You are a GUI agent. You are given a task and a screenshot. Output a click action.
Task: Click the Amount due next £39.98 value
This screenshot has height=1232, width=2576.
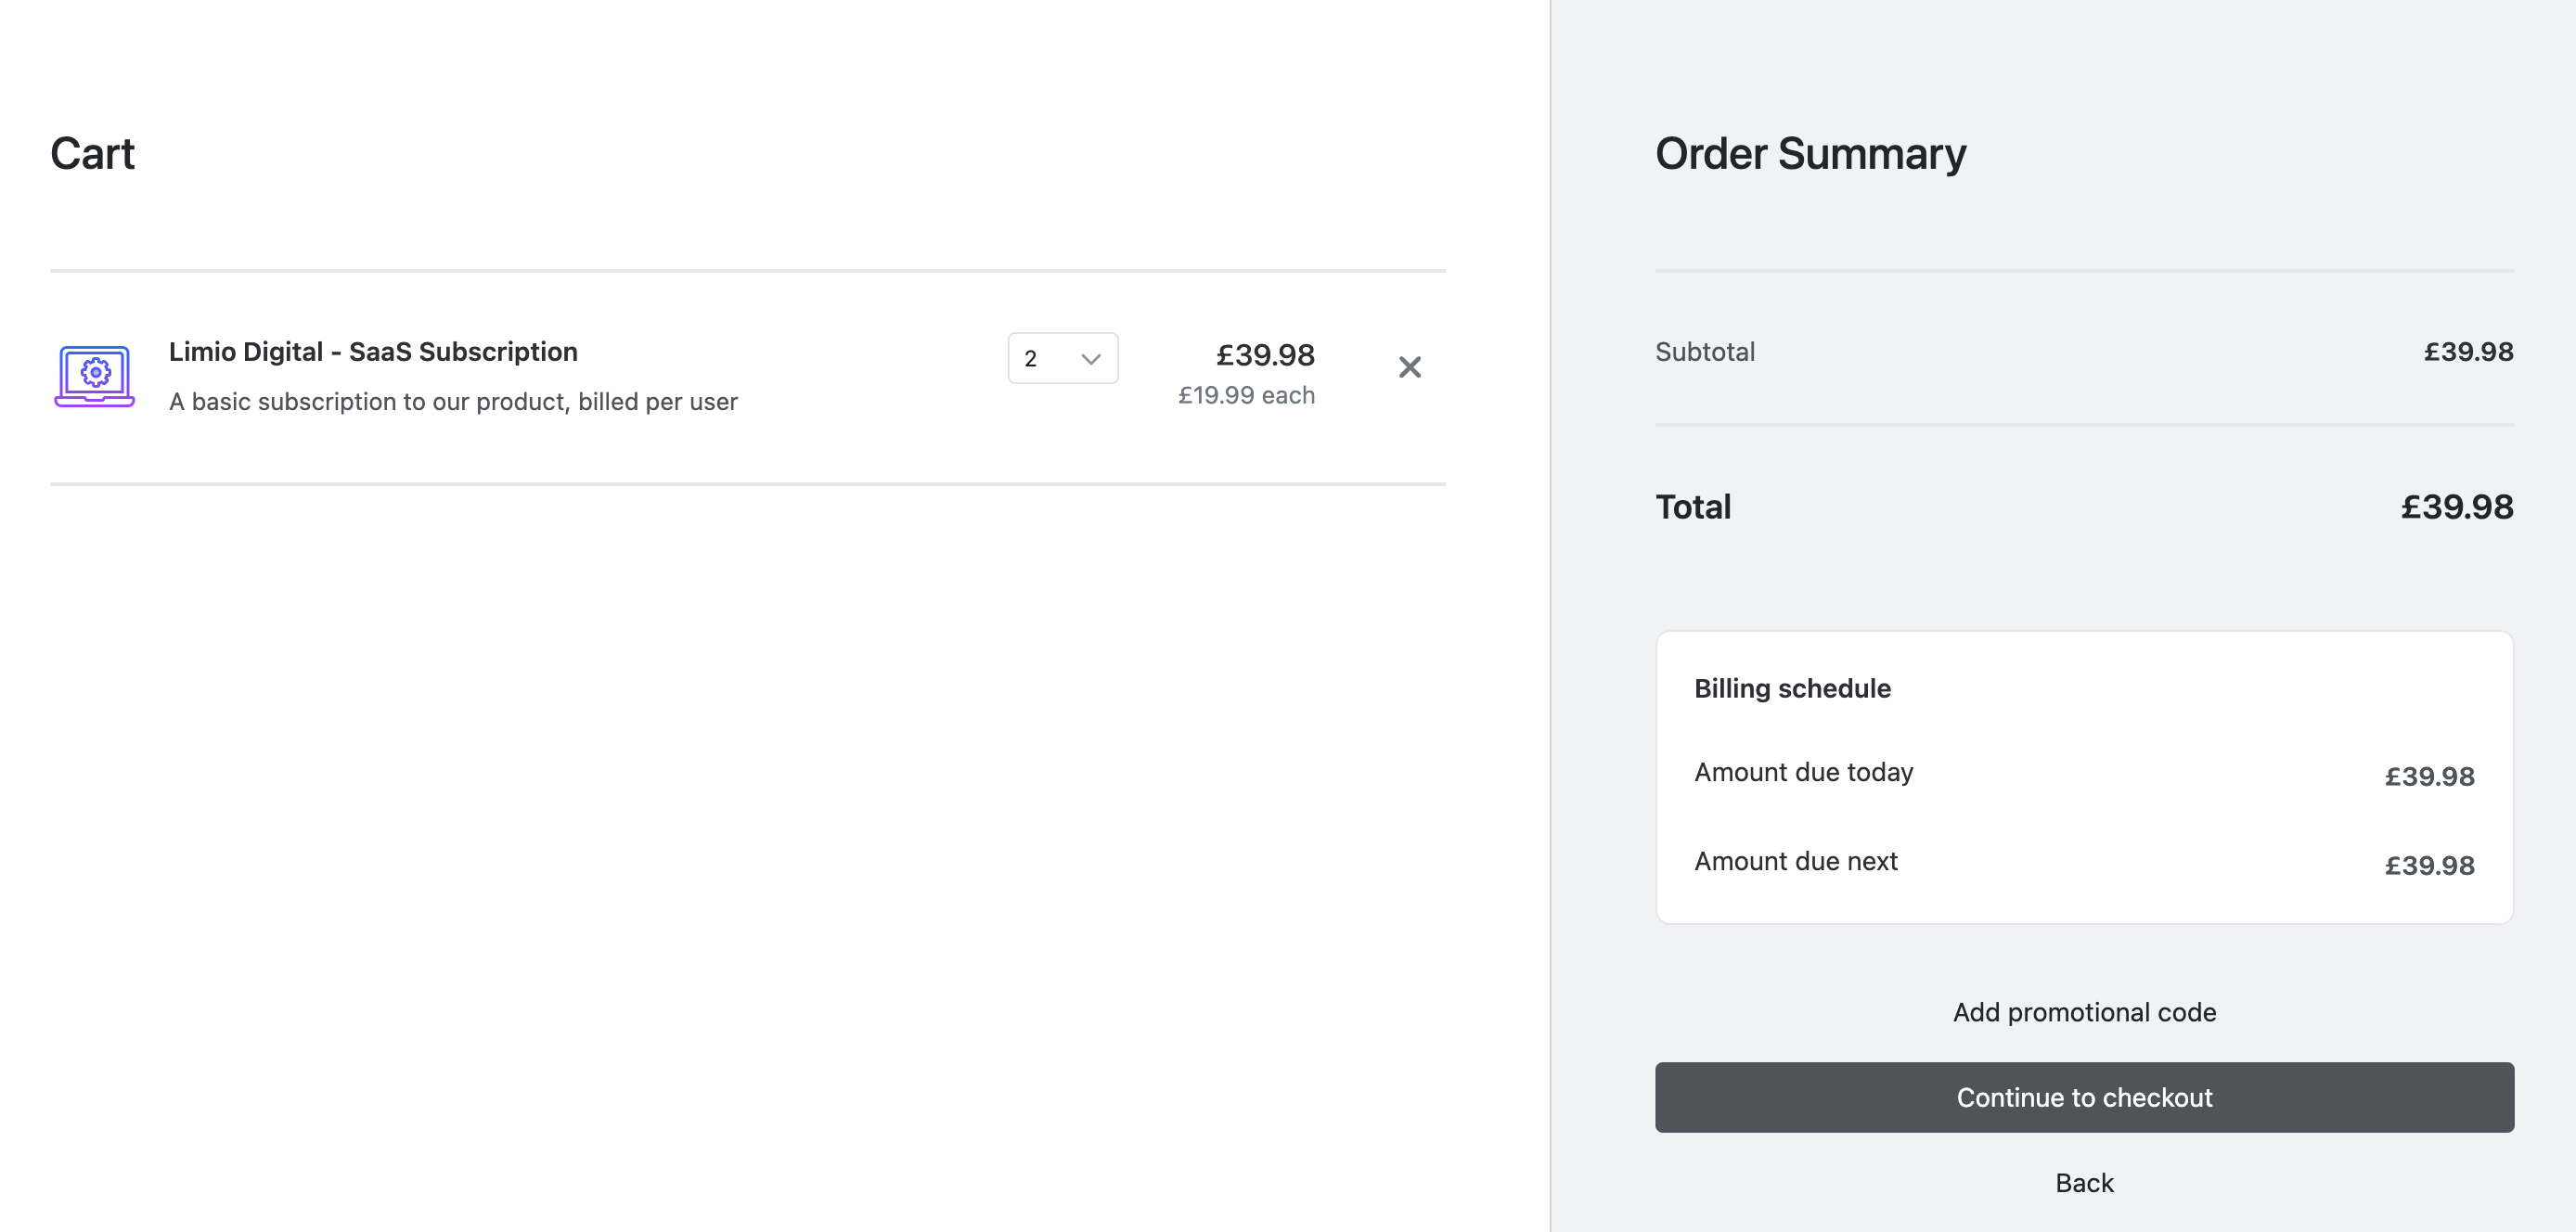(x=2428, y=865)
